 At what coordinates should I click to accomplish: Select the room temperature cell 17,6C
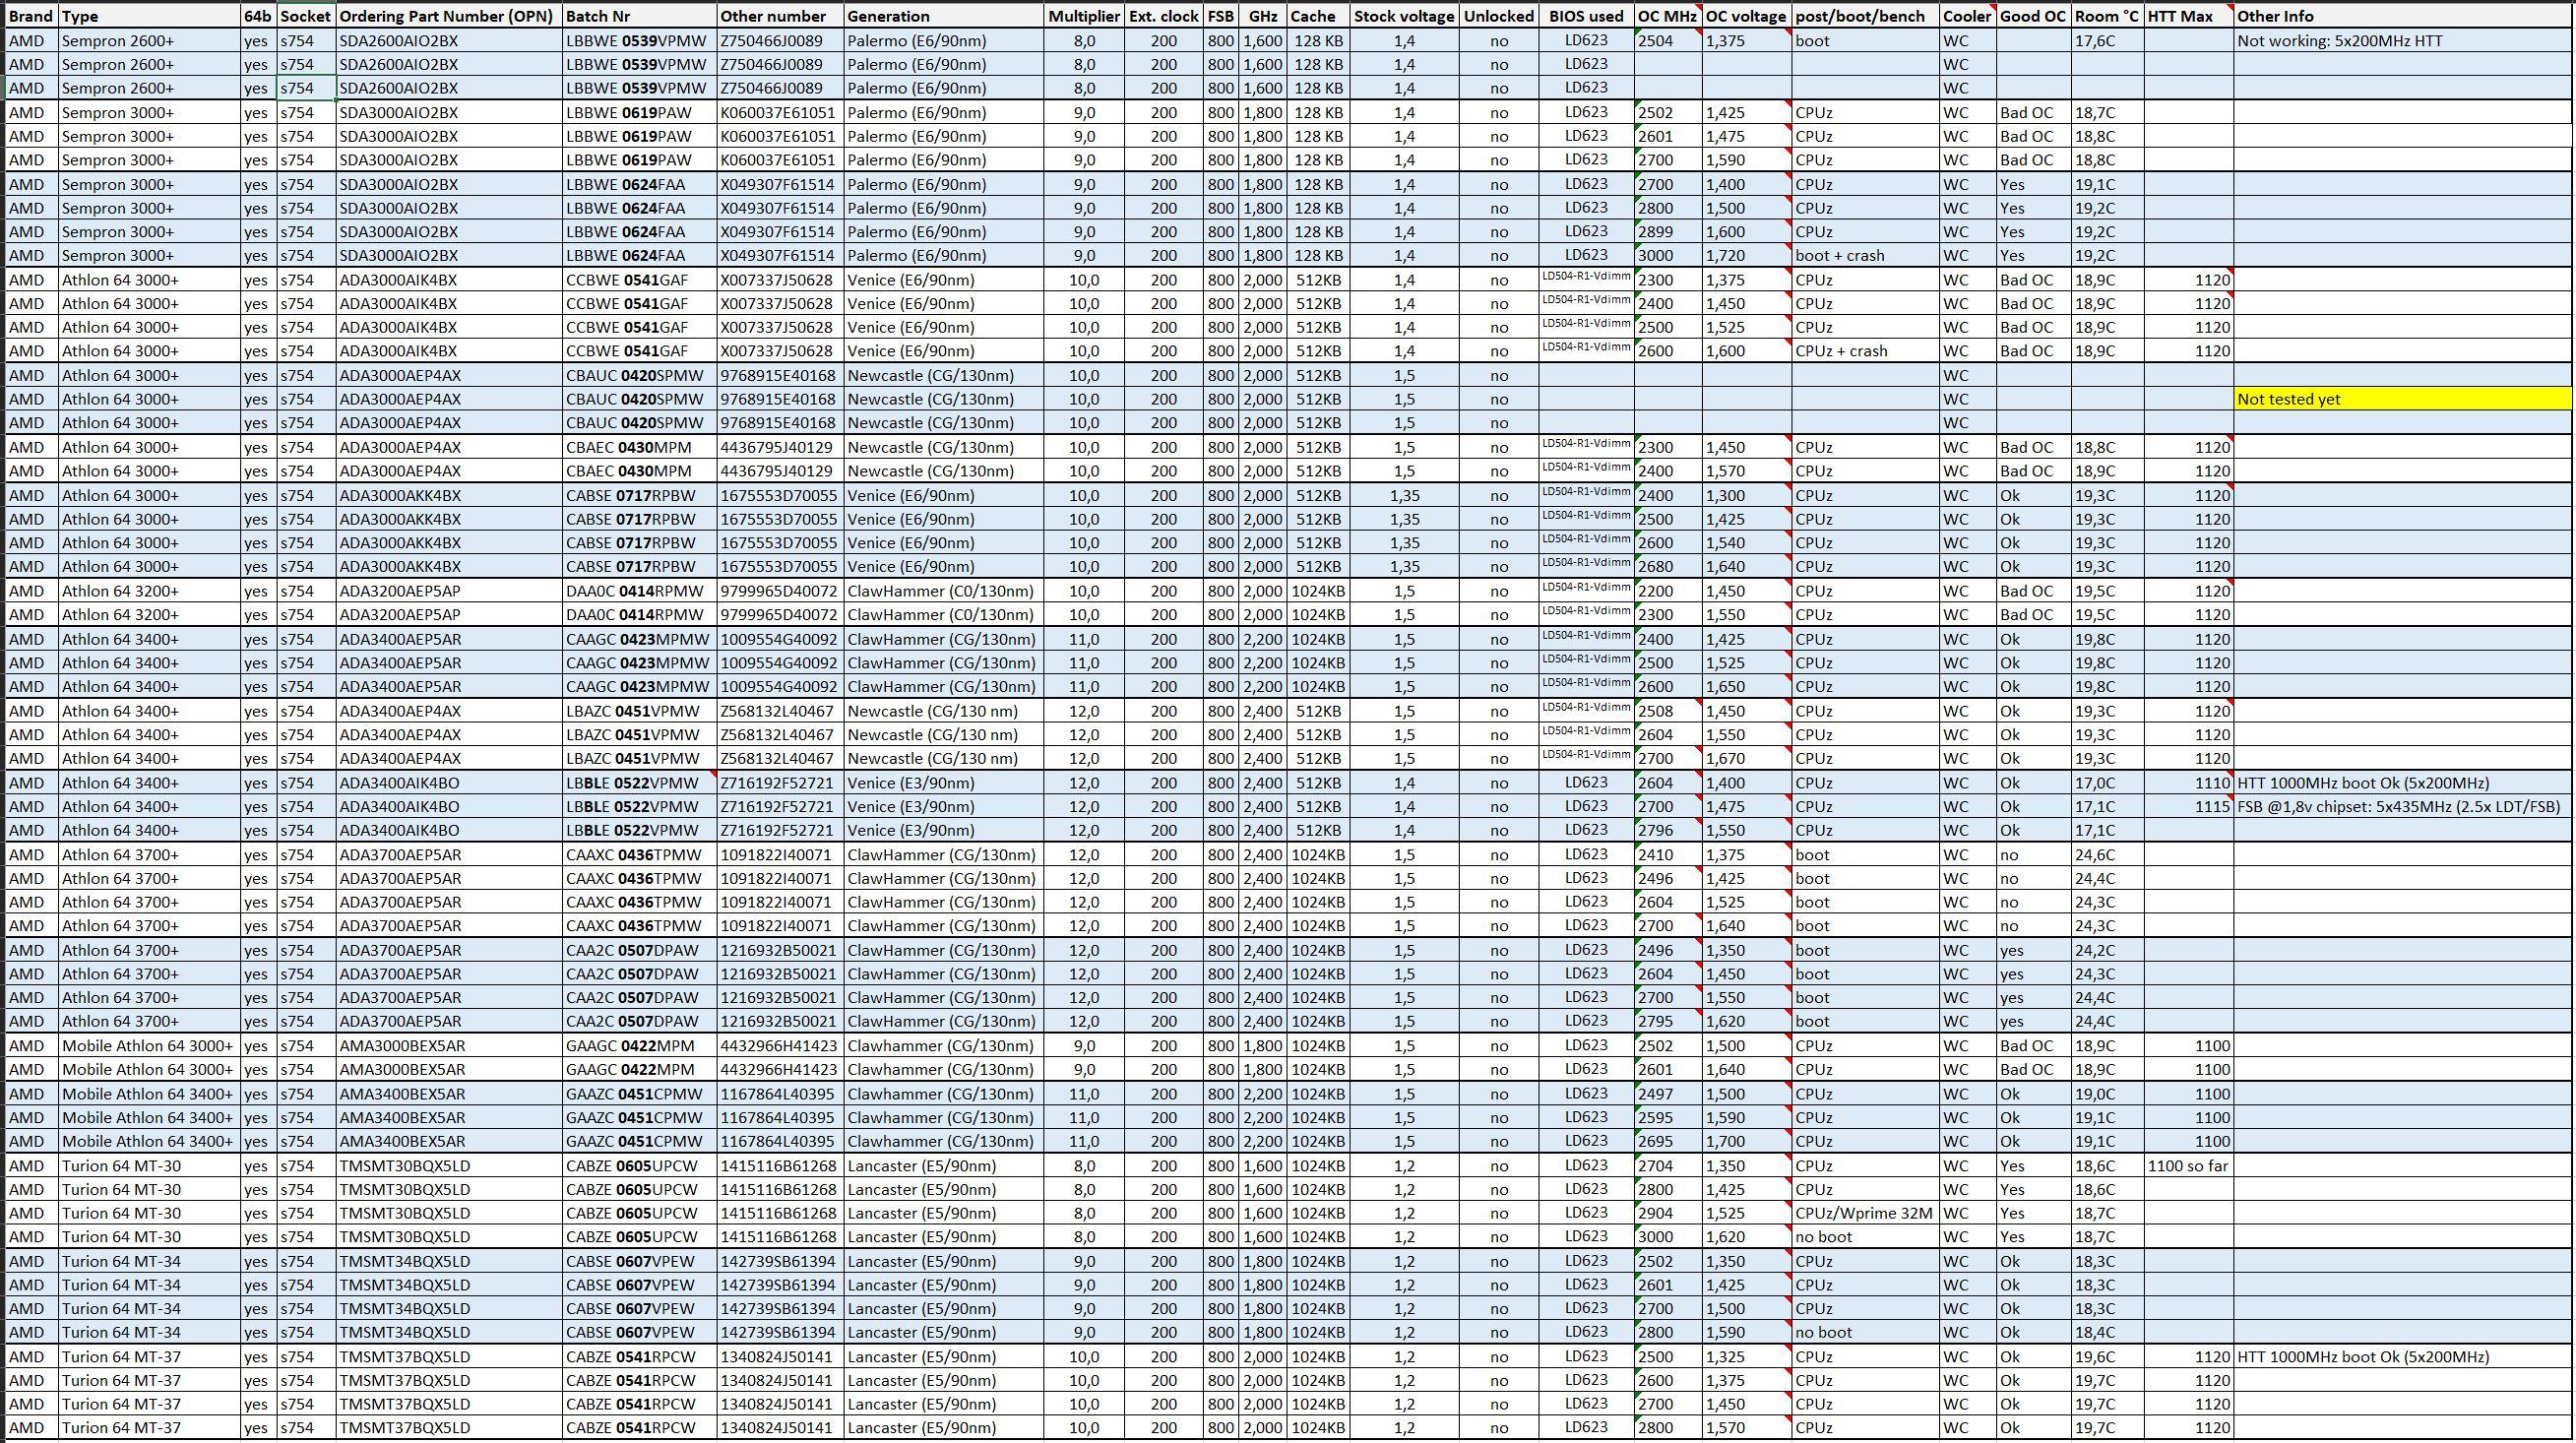point(2107,41)
